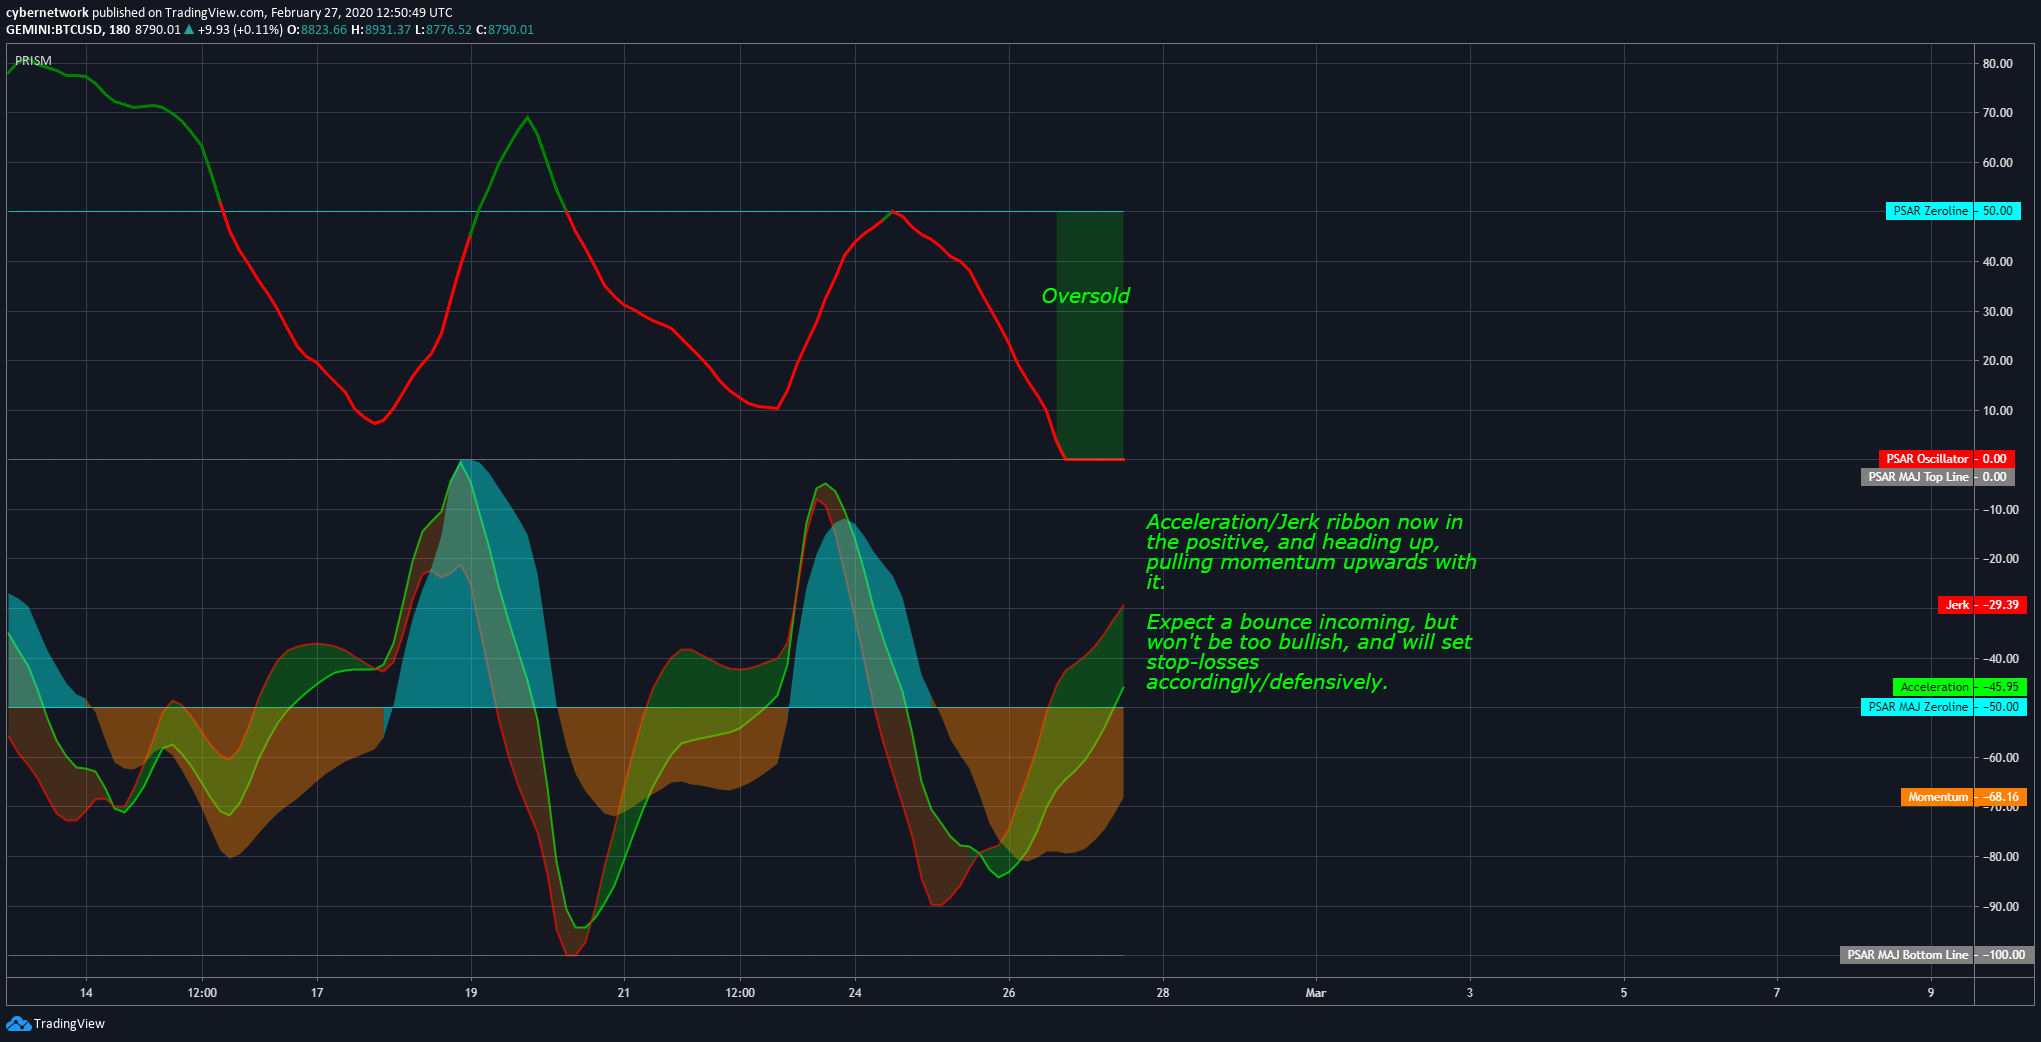Click the -20.00 price scale value
The width and height of the screenshot is (2041, 1042).
coord(1999,559)
